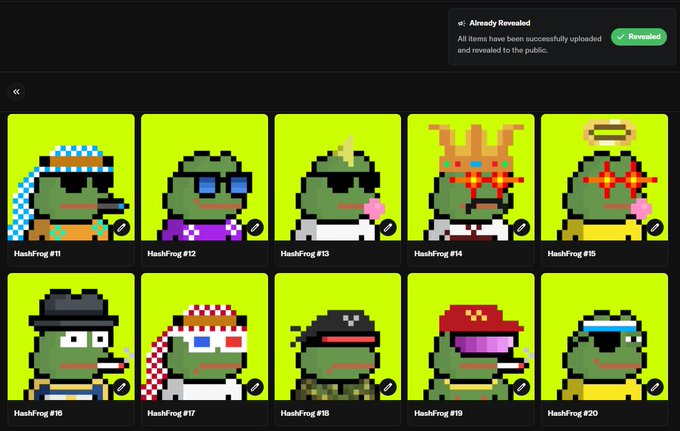Viewport: 680px width, 431px height.
Task: Click the edit pencil on HashFrog #13
Action: pos(388,227)
